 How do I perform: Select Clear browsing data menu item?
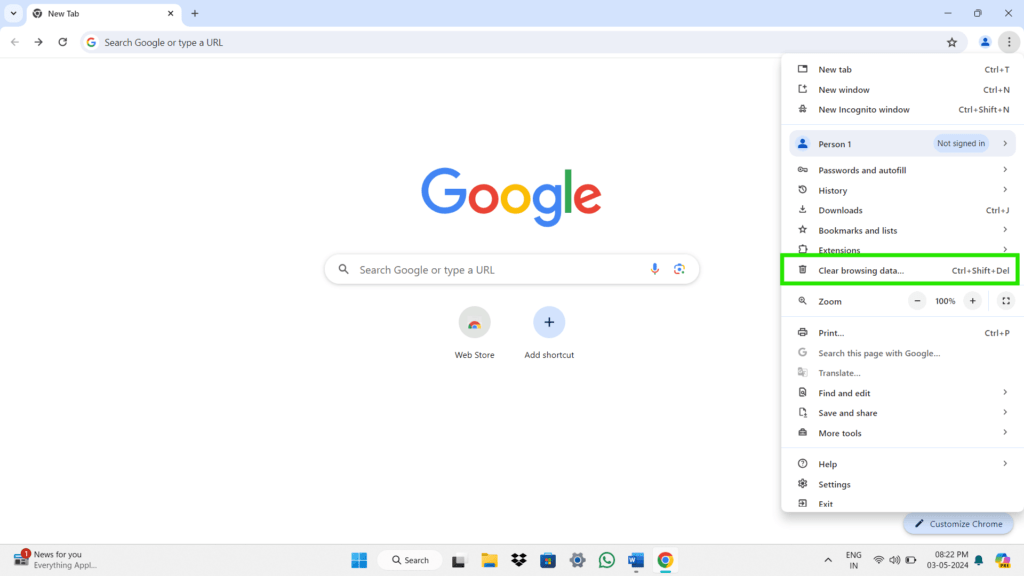pos(903,270)
